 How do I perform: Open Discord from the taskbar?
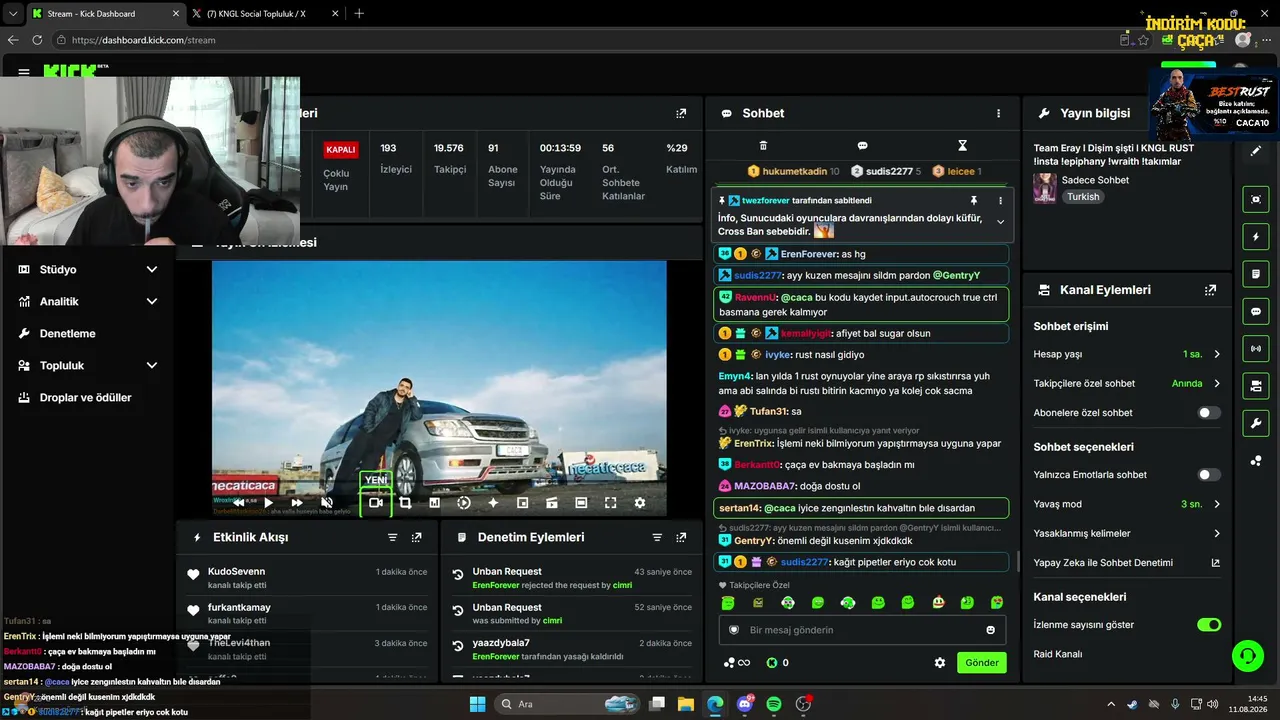[x=745, y=704]
